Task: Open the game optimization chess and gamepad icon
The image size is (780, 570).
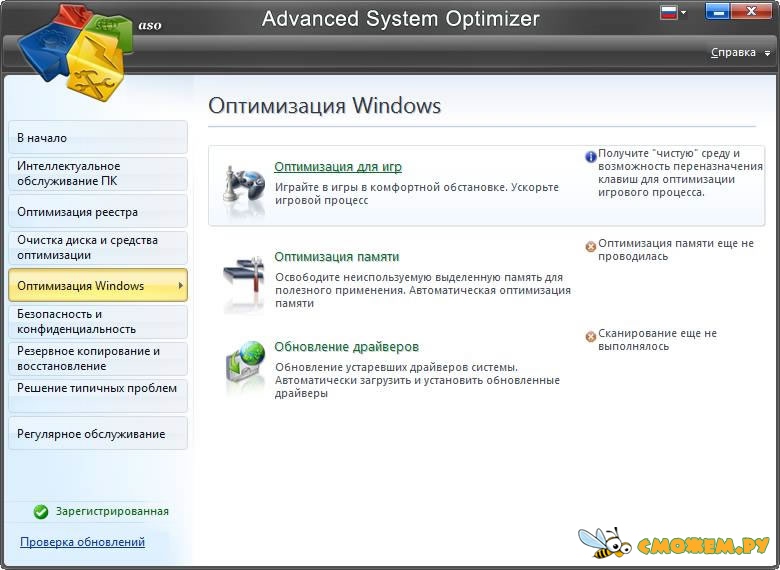Action: 243,187
